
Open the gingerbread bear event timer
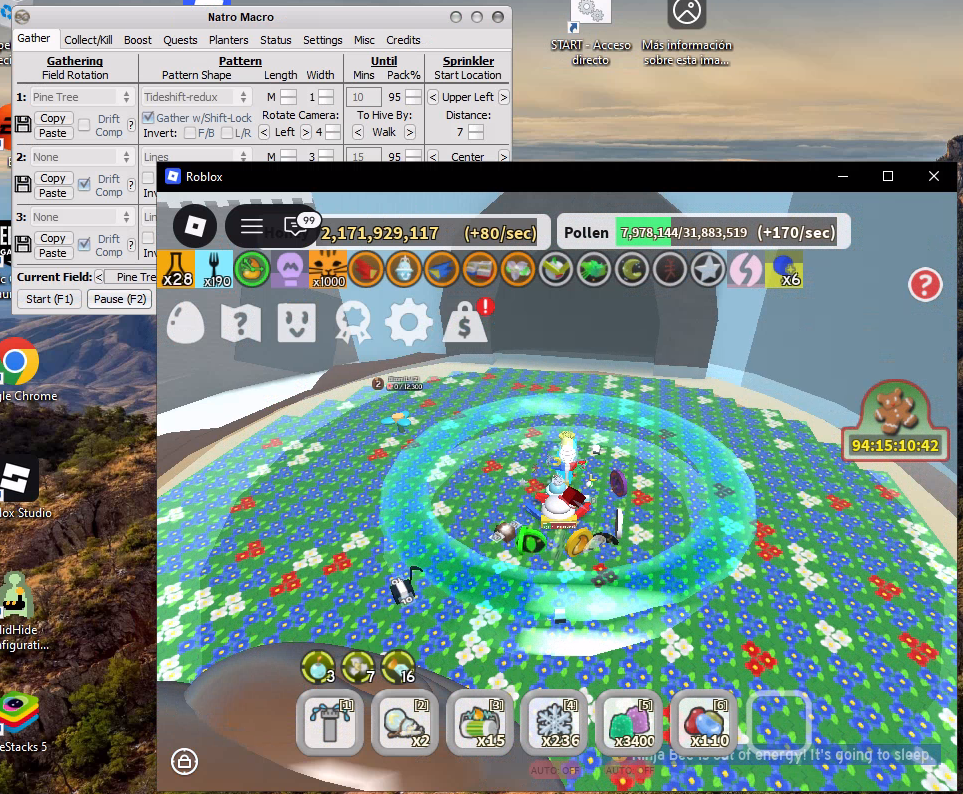tap(895, 420)
